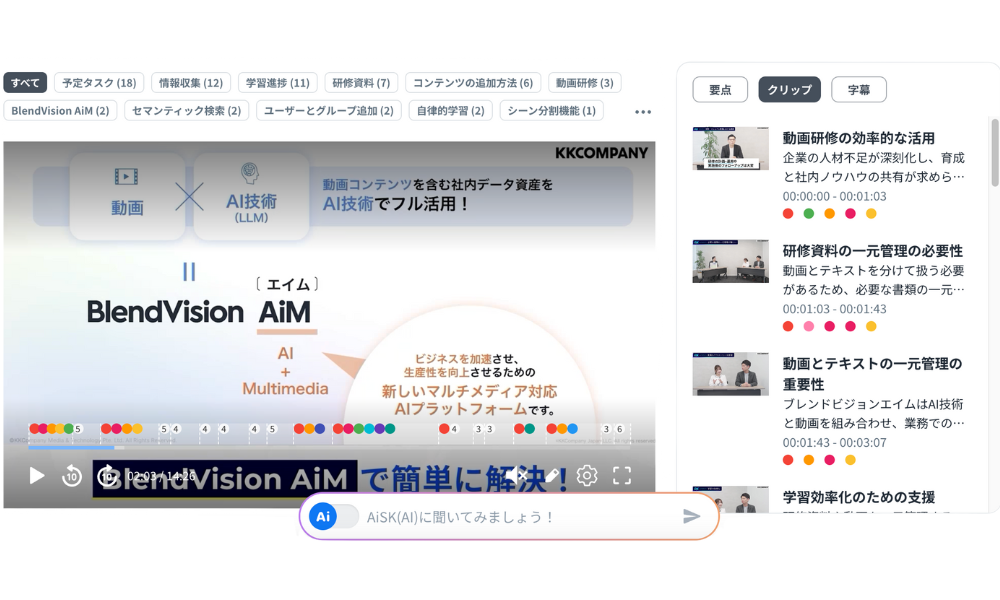Unmute the video volume icon
The width and height of the screenshot is (1000, 600).
[515, 475]
